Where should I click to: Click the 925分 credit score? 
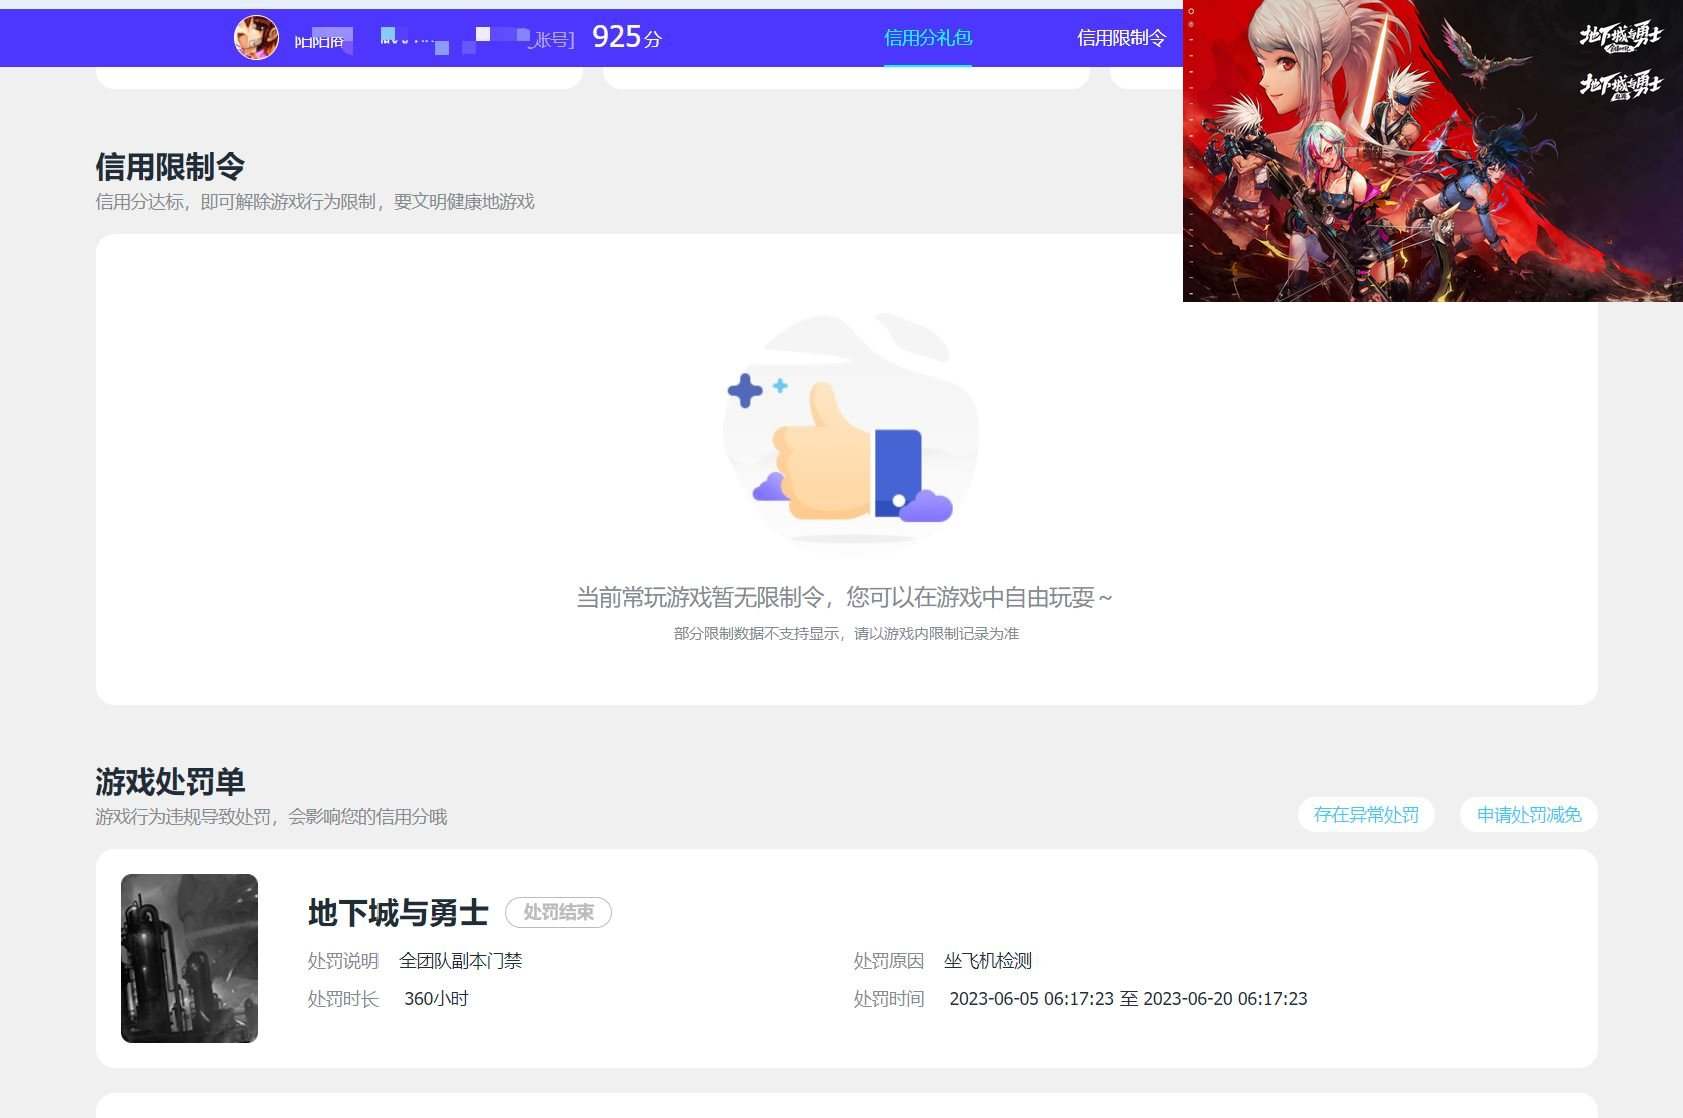coord(627,38)
